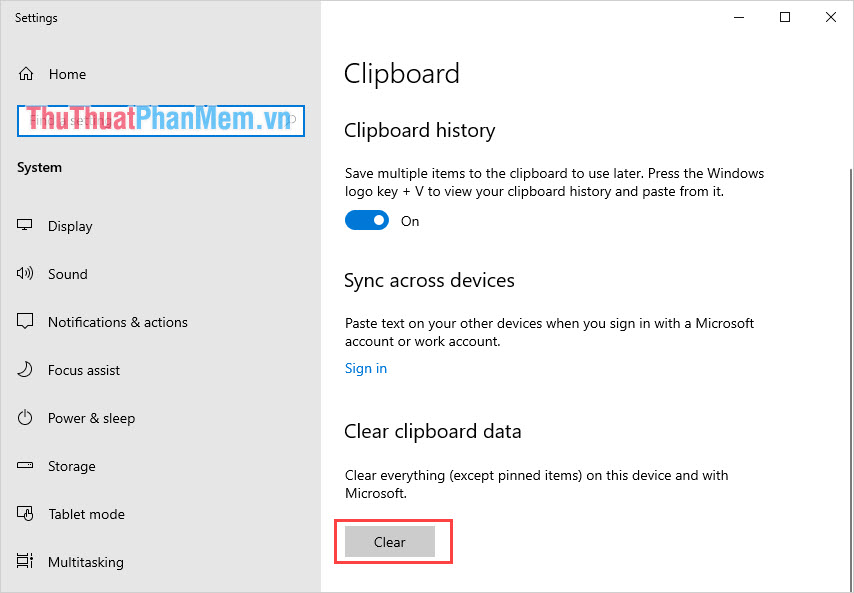
Task: Click the Sound speaker icon
Action: point(24,274)
